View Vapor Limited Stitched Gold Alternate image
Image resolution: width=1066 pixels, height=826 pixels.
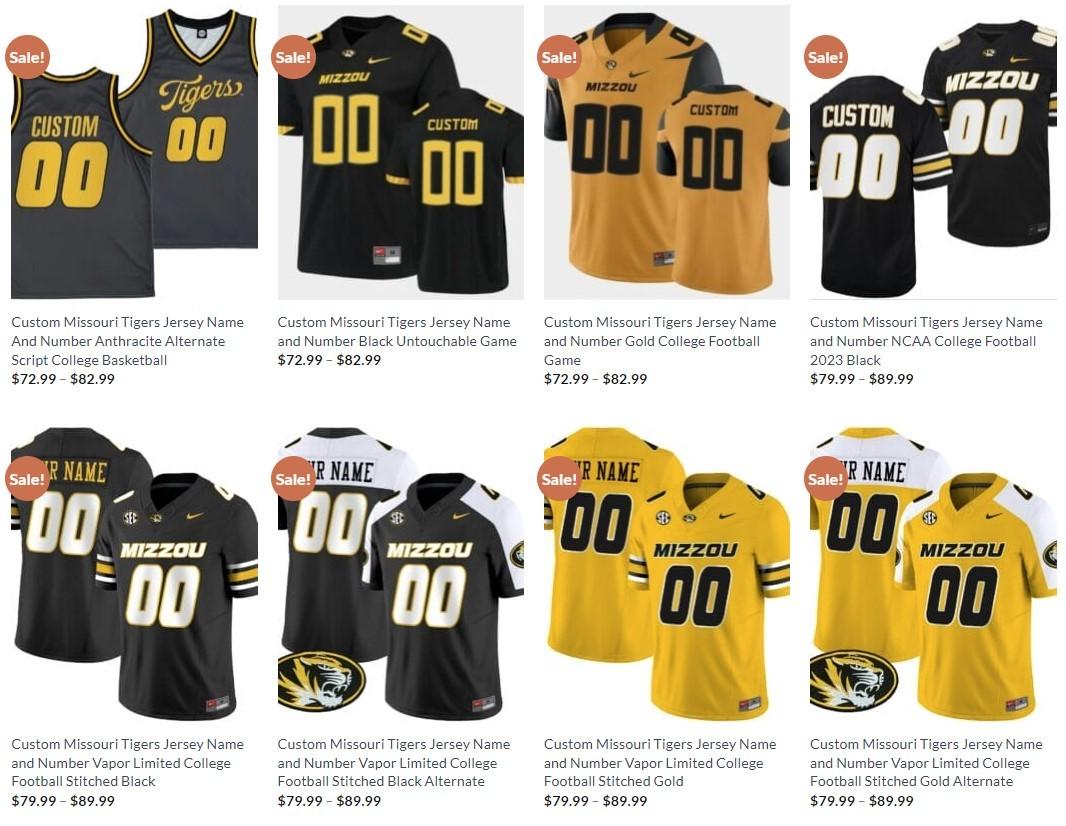pyautogui.click(x=933, y=574)
